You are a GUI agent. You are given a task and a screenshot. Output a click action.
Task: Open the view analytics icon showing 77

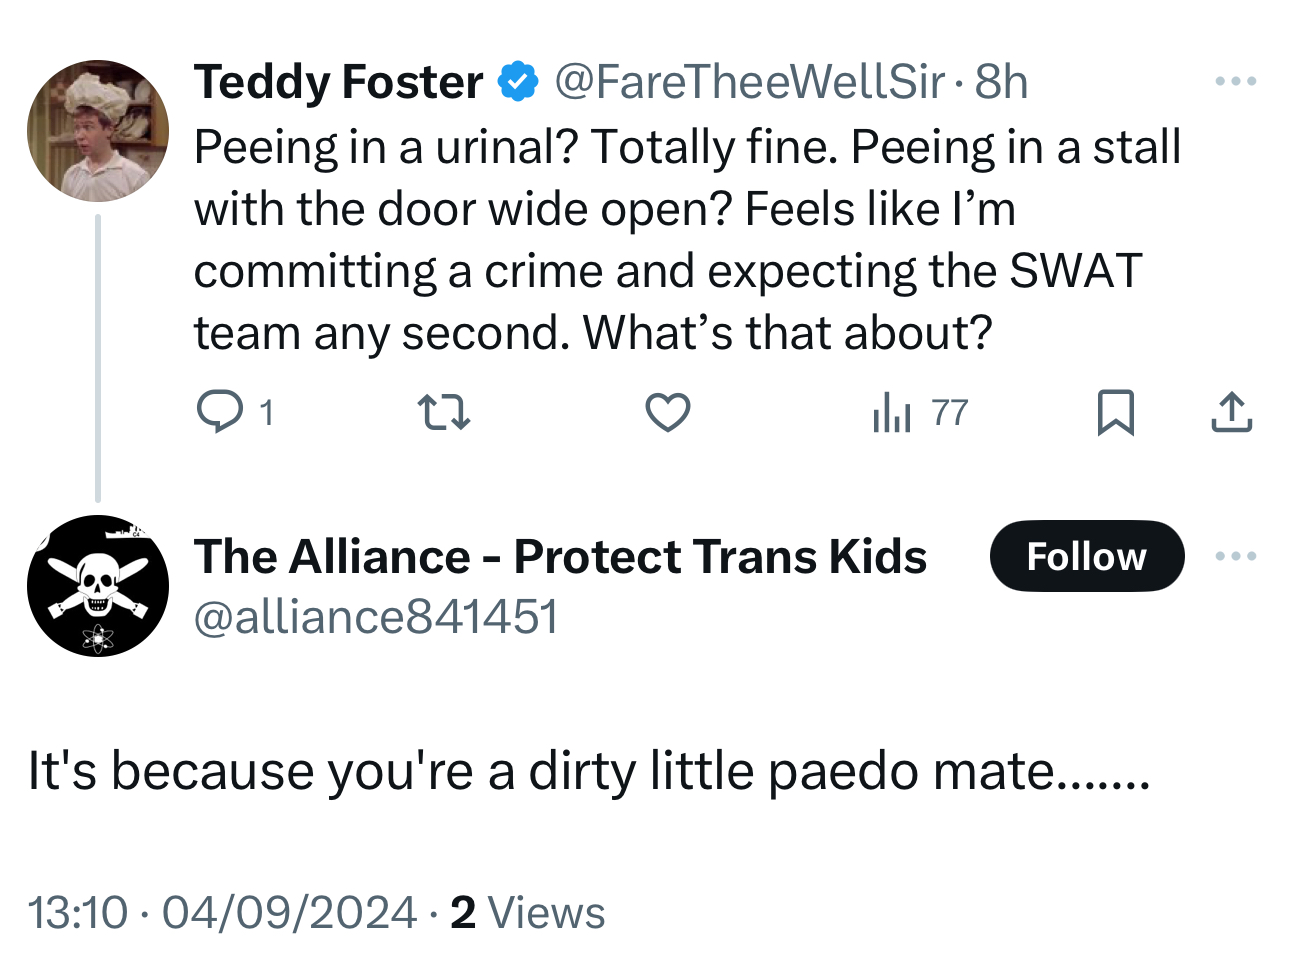(892, 412)
